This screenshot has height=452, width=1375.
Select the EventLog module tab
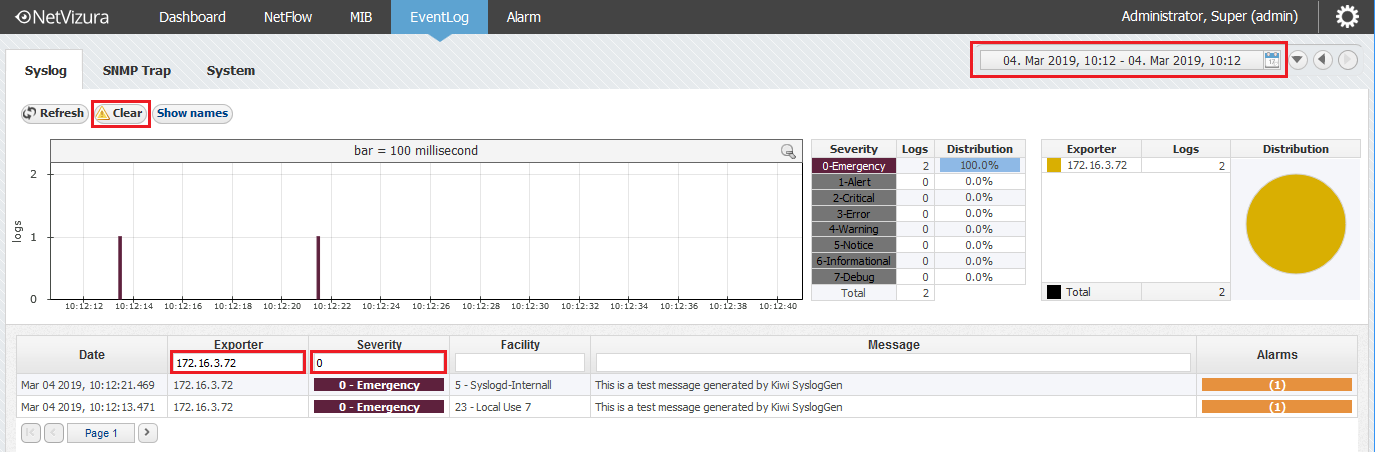[439, 17]
